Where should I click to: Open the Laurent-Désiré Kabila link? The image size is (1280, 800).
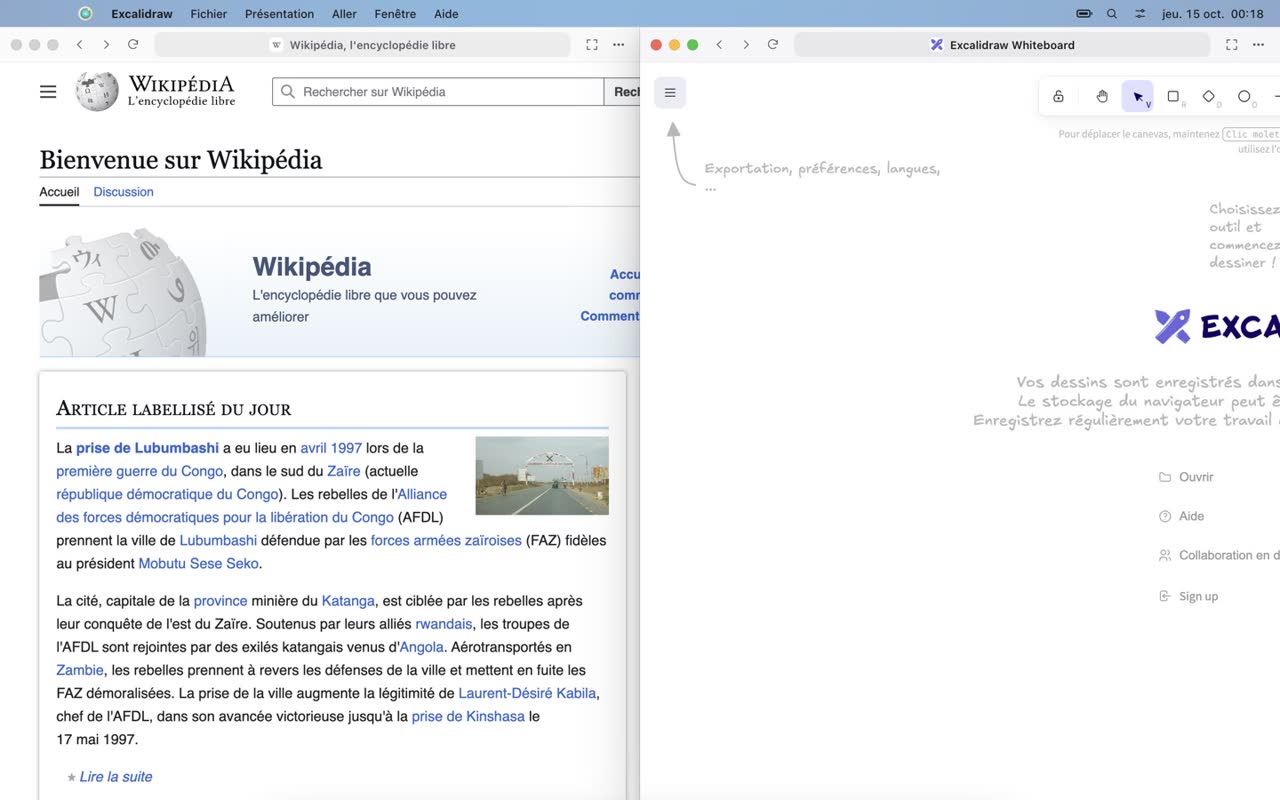coord(527,693)
